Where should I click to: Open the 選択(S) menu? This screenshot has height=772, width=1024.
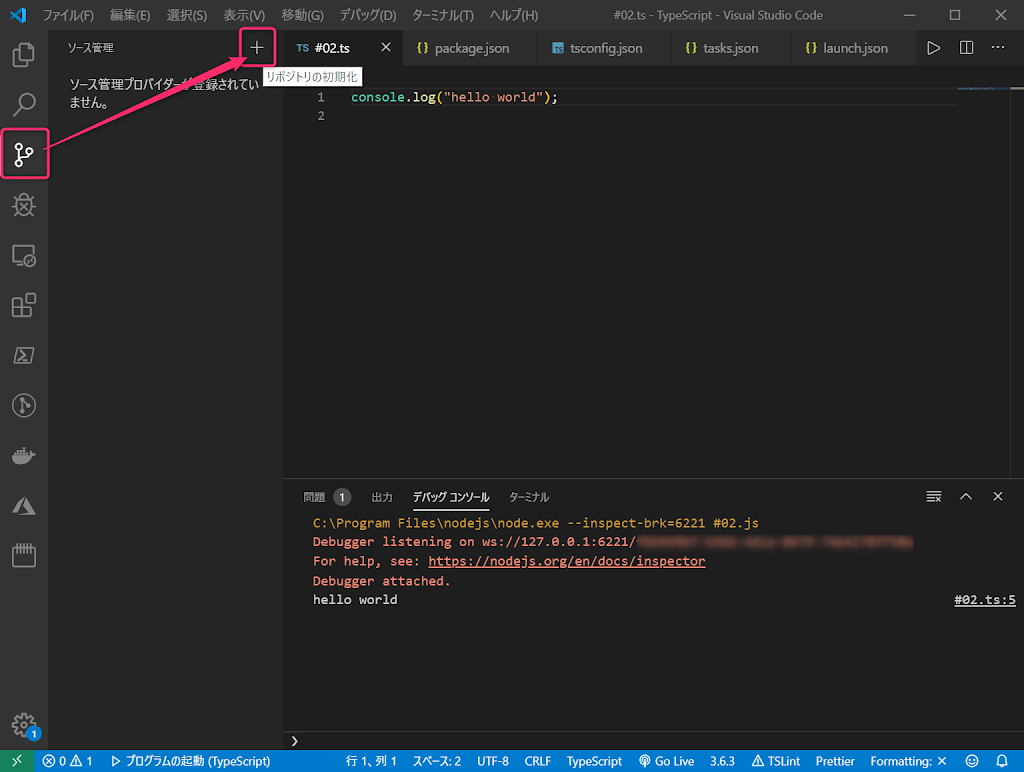187,15
